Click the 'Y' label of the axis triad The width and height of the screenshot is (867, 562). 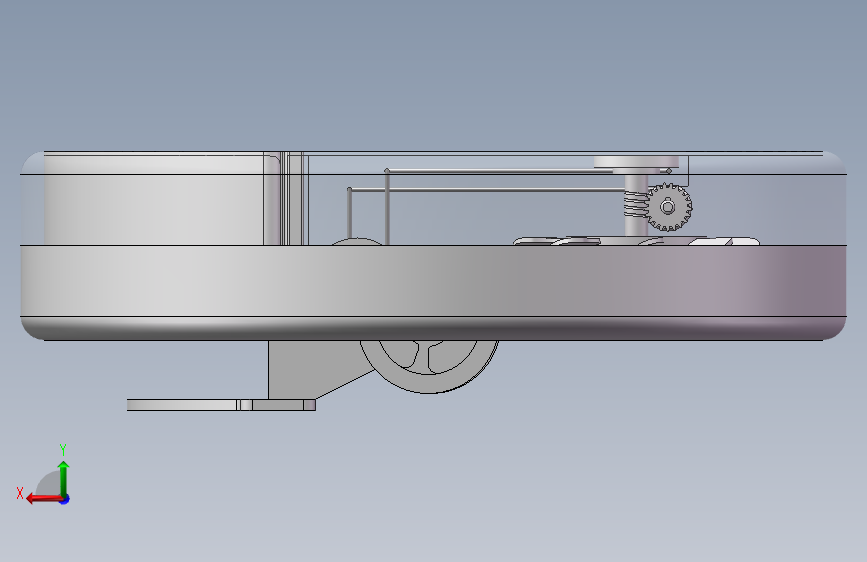[x=63, y=449]
